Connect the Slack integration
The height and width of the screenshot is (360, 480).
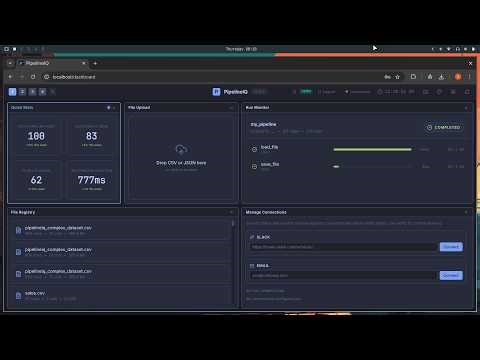click(x=451, y=247)
